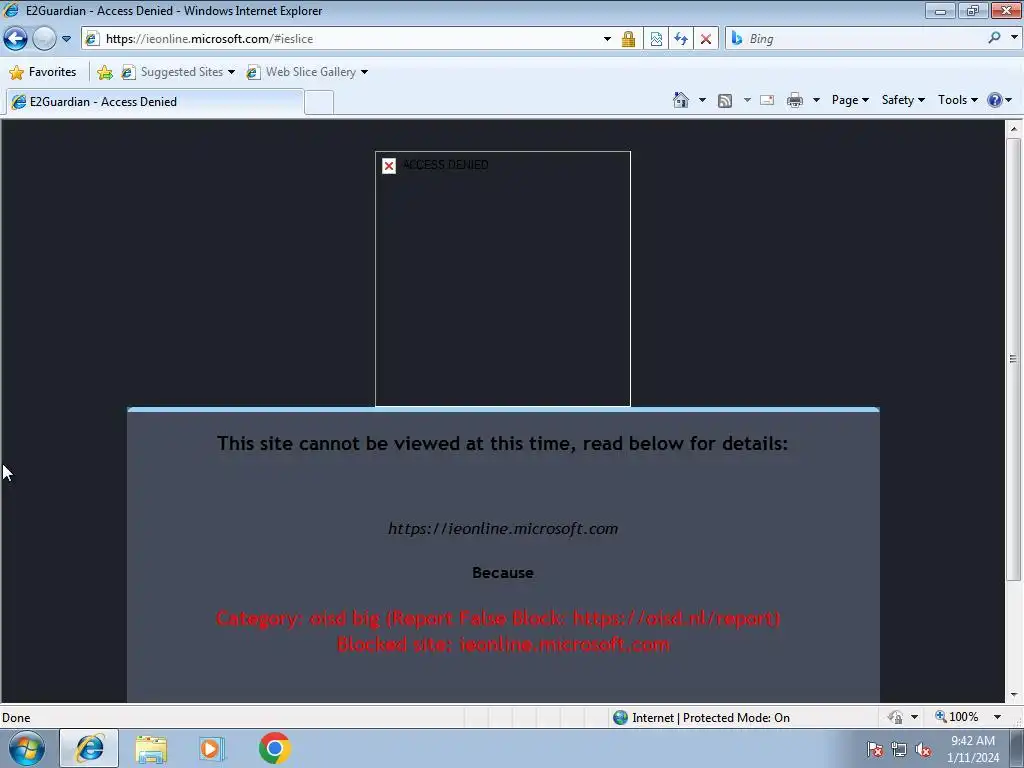Image resolution: width=1024 pixels, height=768 pixels.
Task: Click the search magnifier icon
Action: point(994,38)
